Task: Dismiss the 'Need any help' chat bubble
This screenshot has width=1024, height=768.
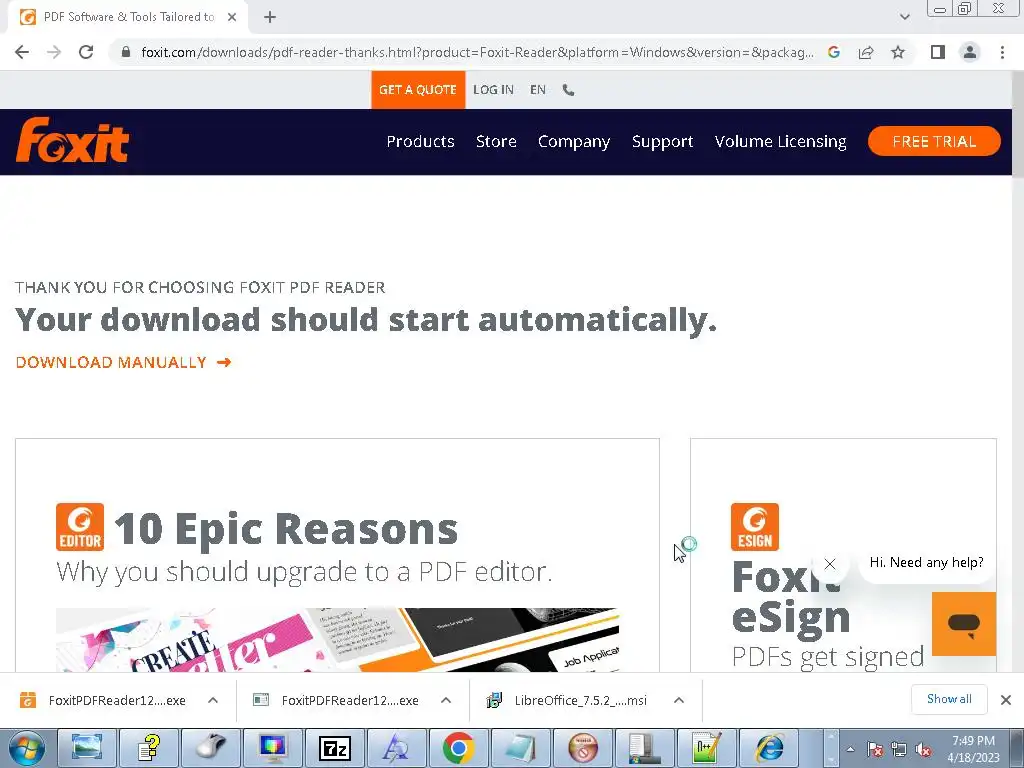Action: [x=829, y=564]
